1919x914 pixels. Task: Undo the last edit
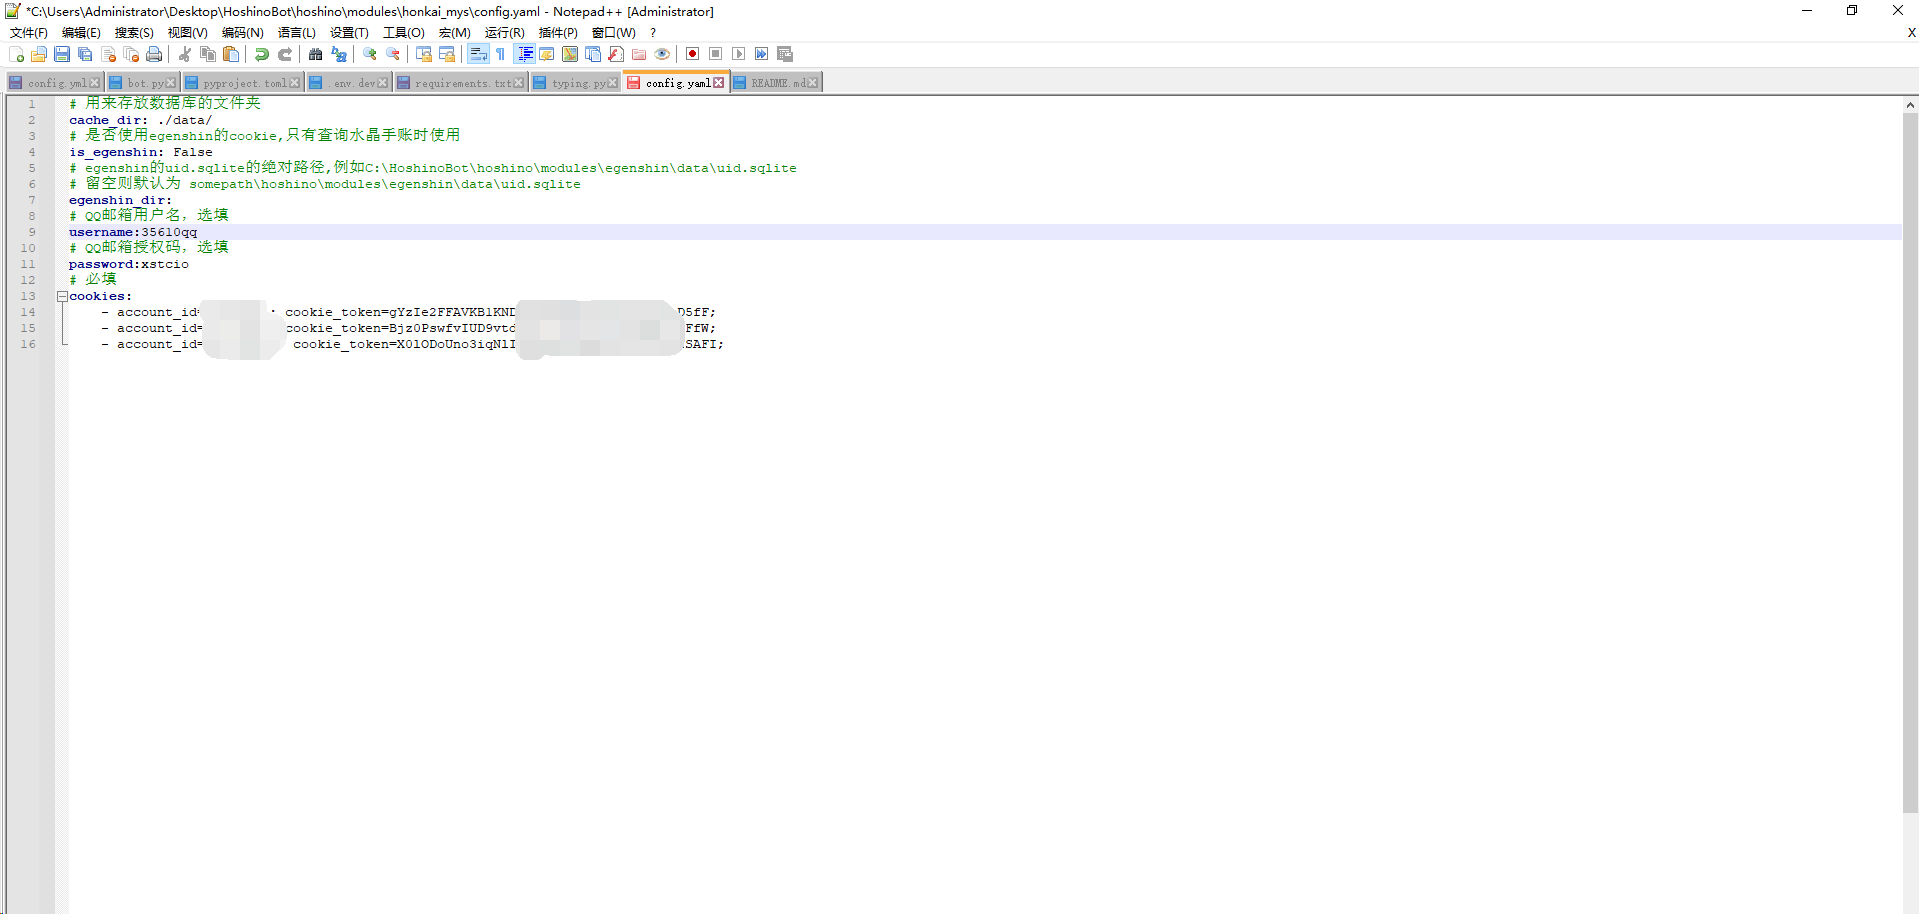[x=261, y=54]
